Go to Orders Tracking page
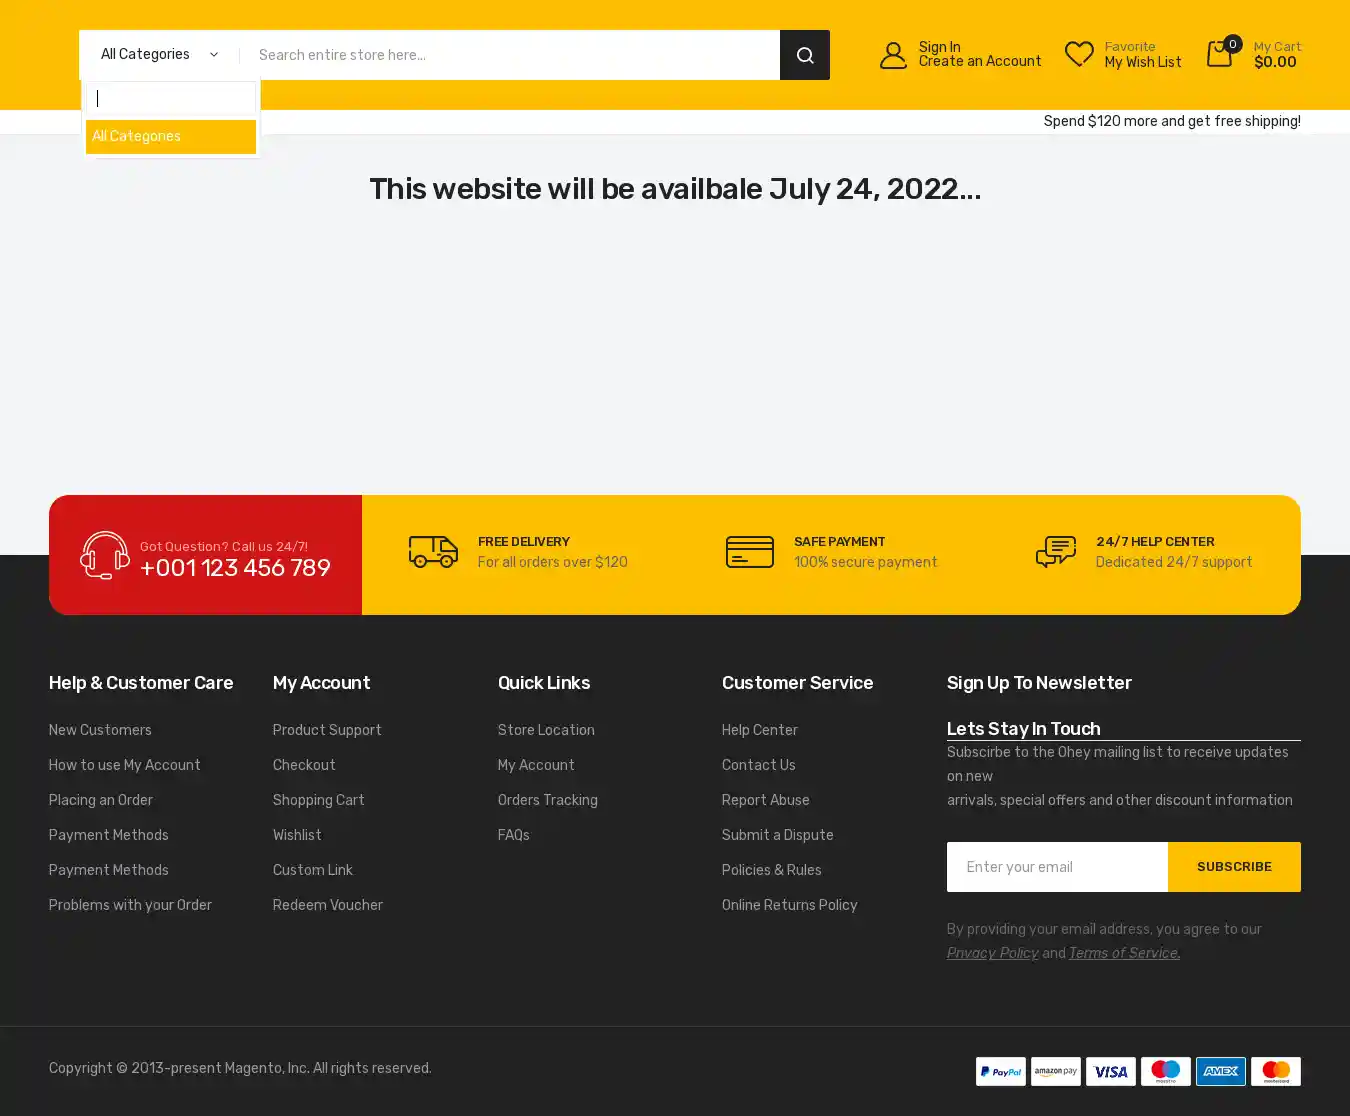 pos(547,800)
